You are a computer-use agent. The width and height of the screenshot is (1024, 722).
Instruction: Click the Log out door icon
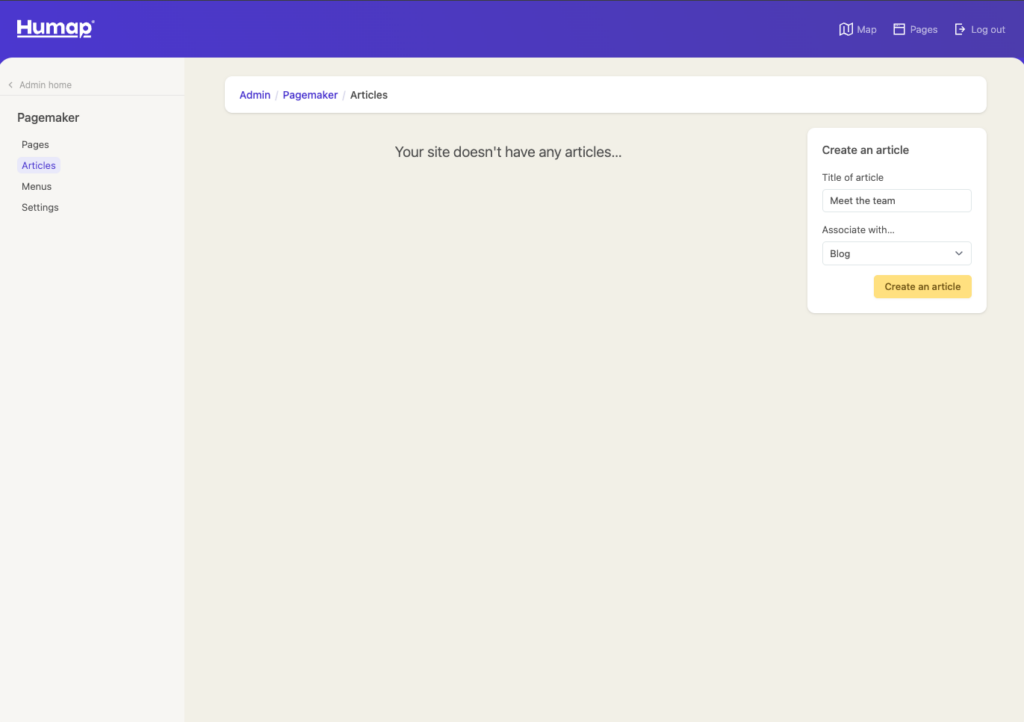pyautogui.click(x=960, y=30)
